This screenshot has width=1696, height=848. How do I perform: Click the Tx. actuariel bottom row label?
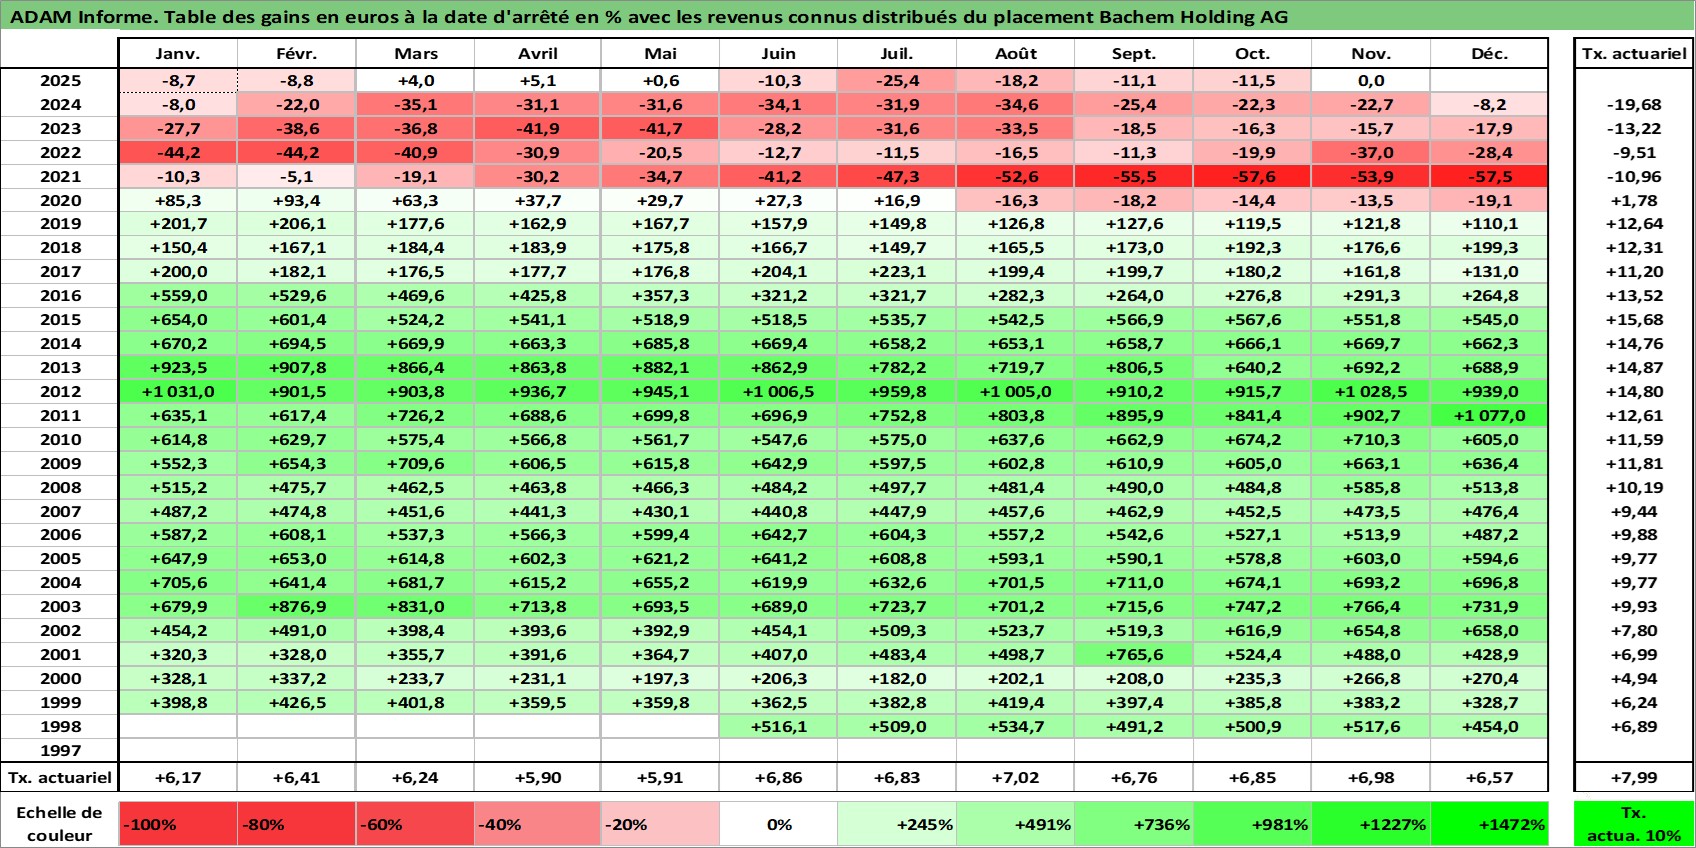[x=60, y=777]
